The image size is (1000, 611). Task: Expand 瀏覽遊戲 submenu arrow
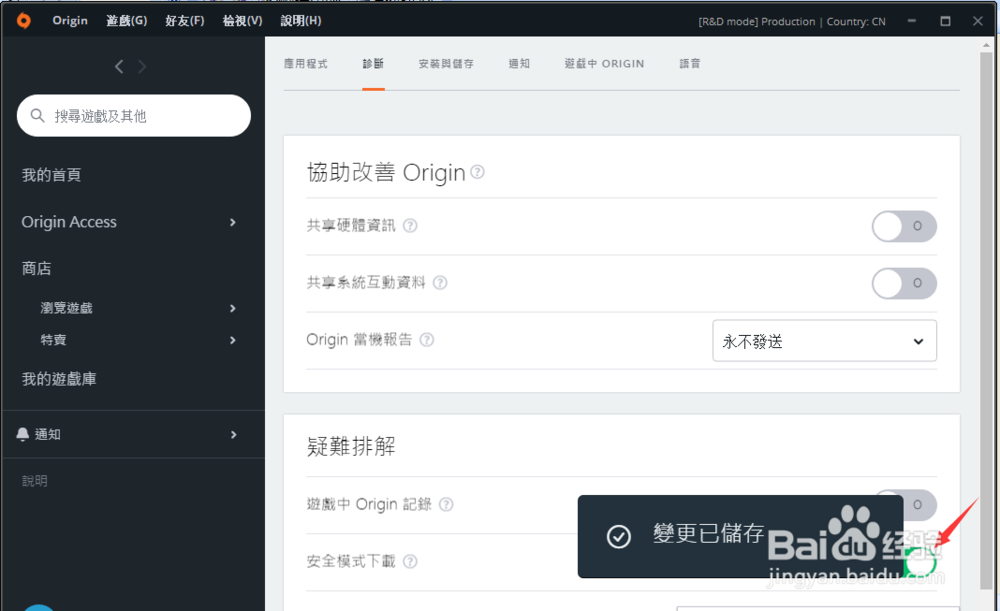(x=233, y=308)
